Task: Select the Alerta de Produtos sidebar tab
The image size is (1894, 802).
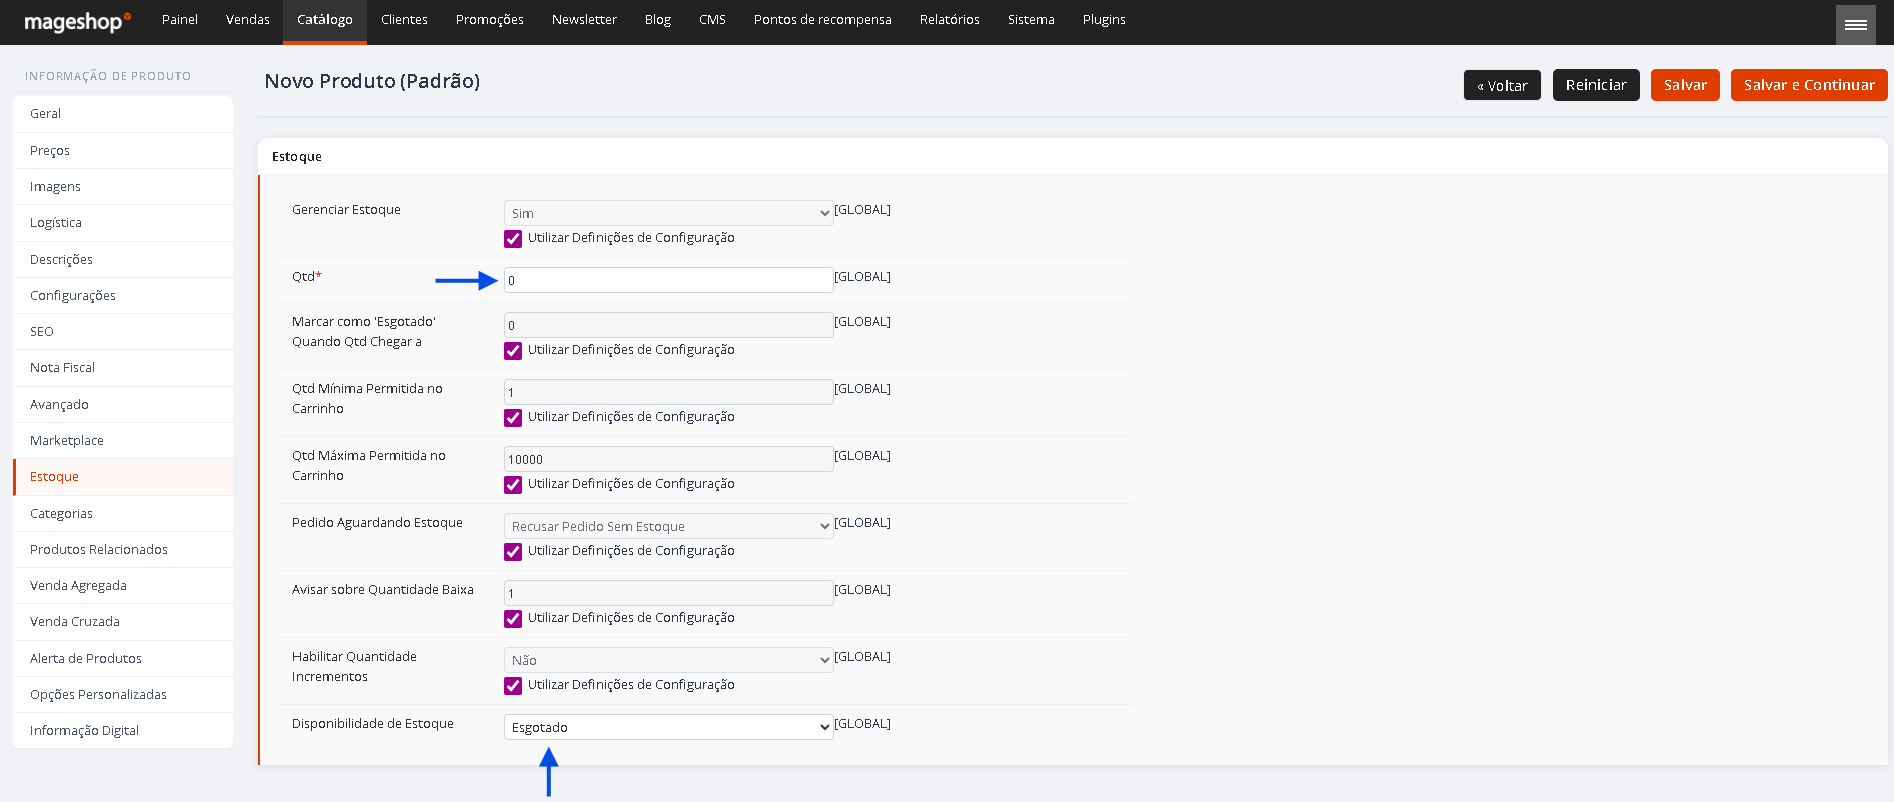Action: coord(123,658)
